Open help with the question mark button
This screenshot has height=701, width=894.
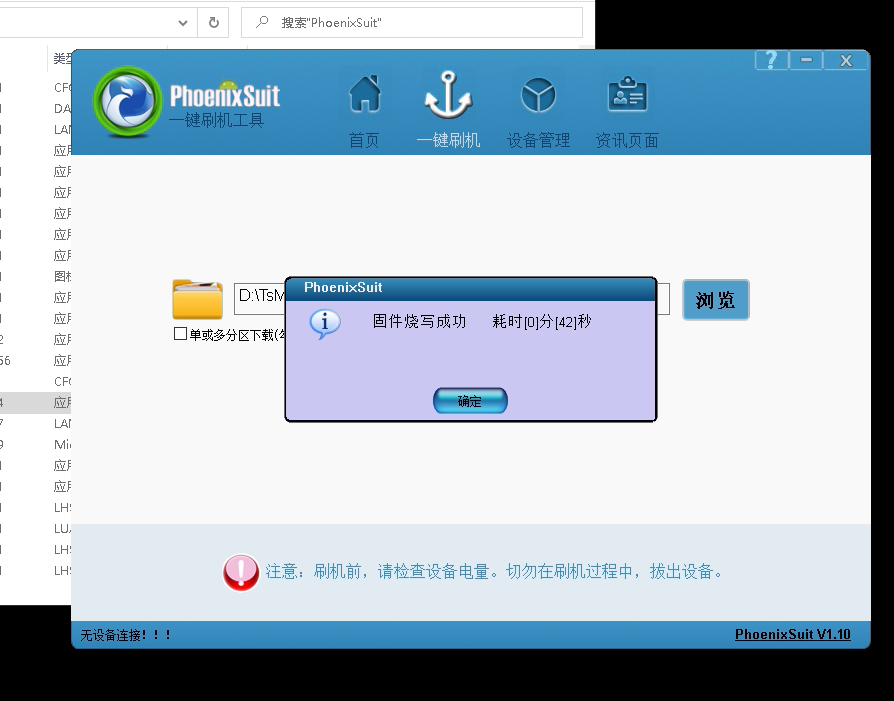pyautogui.click(x=771, y=60)
